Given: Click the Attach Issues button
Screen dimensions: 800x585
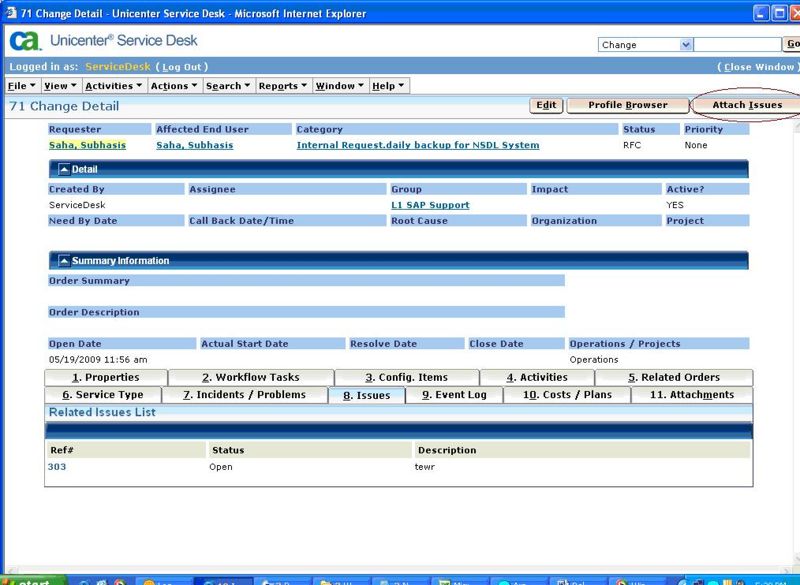Looking at the screenshot, I should pos(747,105).
